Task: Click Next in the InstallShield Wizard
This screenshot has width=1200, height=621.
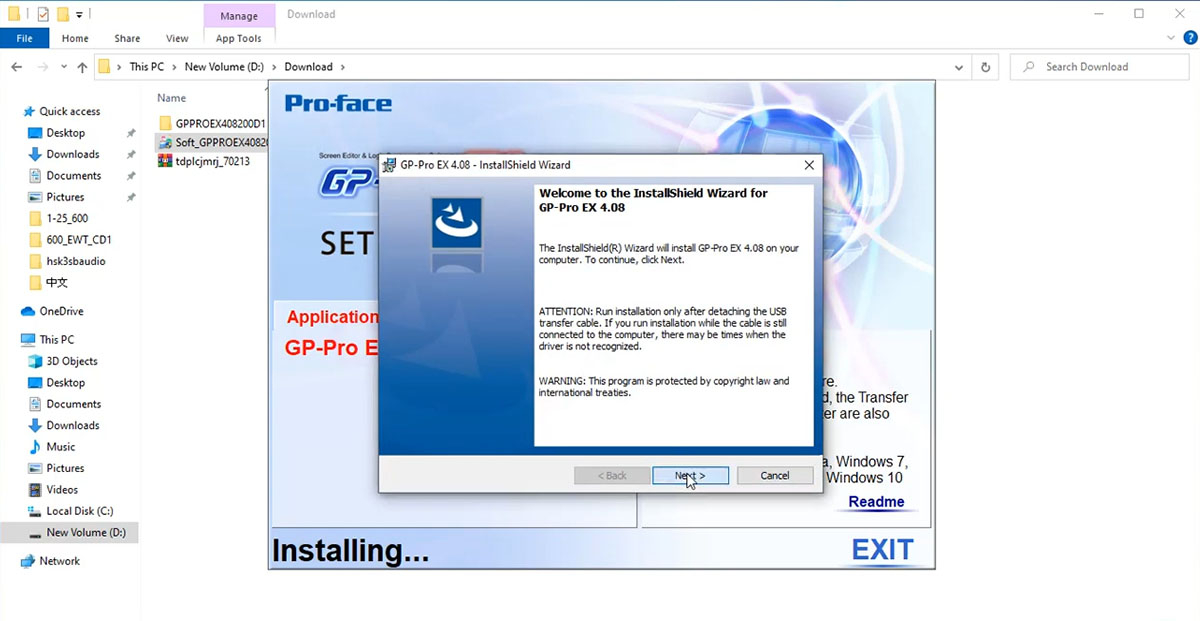Action: pyautogui.click(x=690, y=476)
